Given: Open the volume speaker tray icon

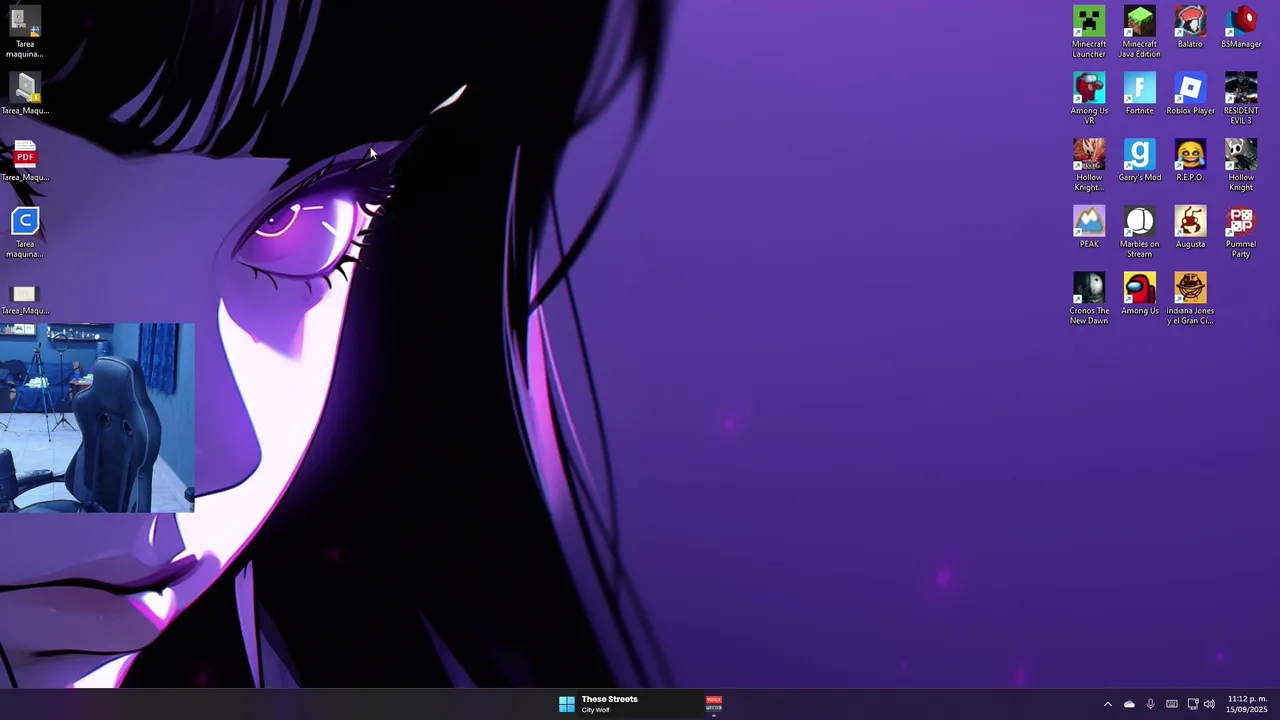Looking at the screenshot, I should pos(1209,704).
